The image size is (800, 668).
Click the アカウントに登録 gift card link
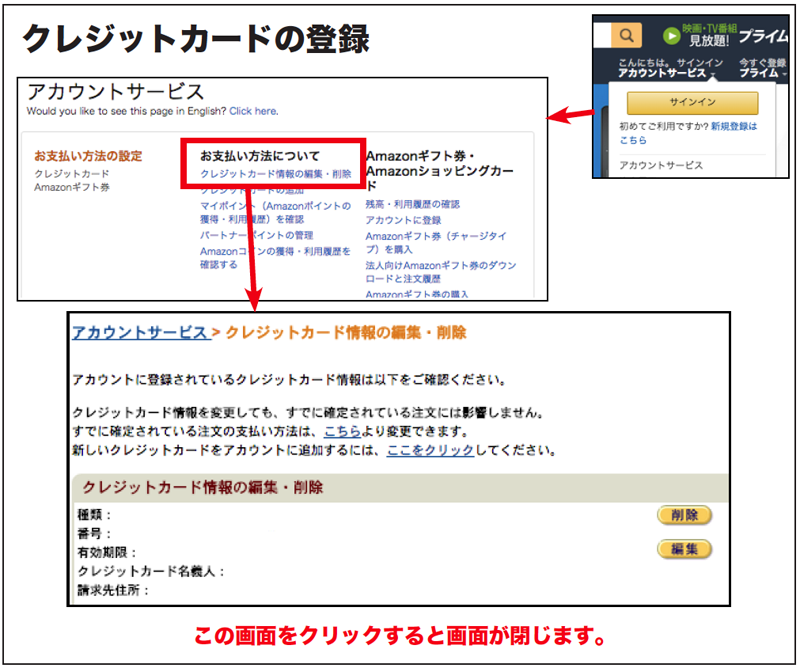click(403, 220)
